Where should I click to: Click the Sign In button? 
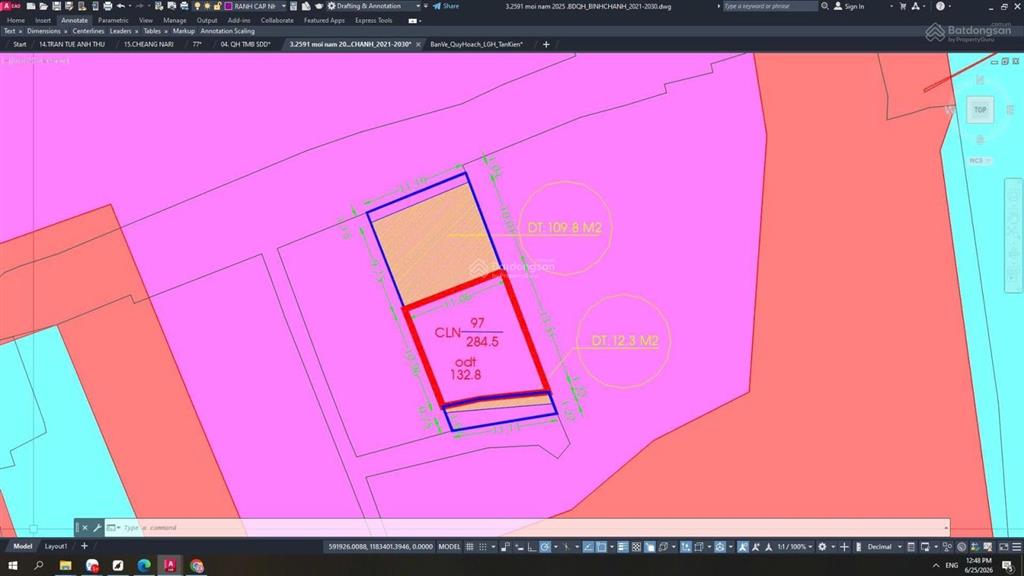[849, 6]
